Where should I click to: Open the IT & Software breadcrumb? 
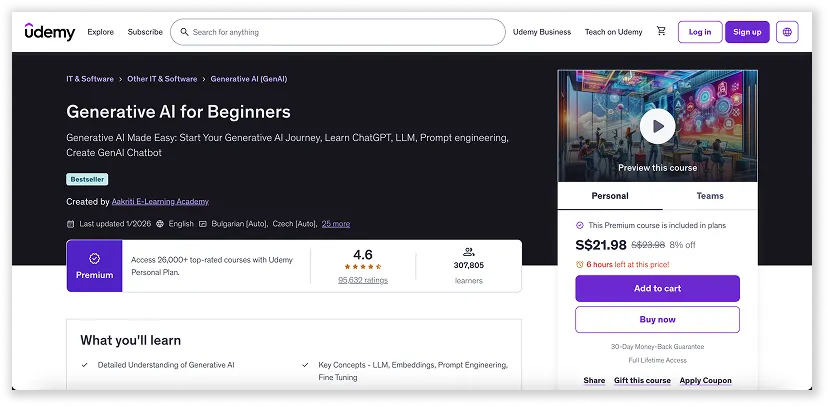point(90,79)
